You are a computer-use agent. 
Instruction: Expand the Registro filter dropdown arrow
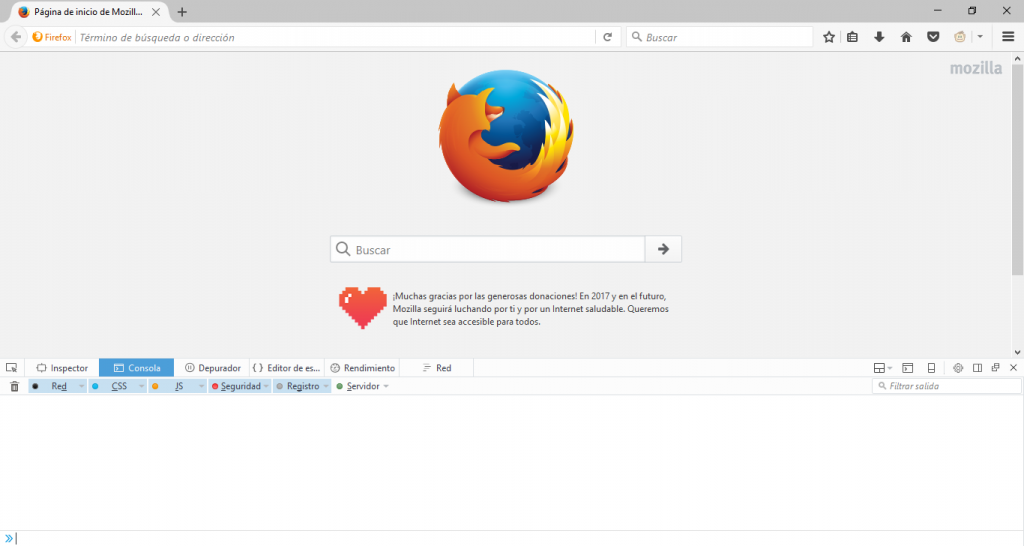(325, 386)
